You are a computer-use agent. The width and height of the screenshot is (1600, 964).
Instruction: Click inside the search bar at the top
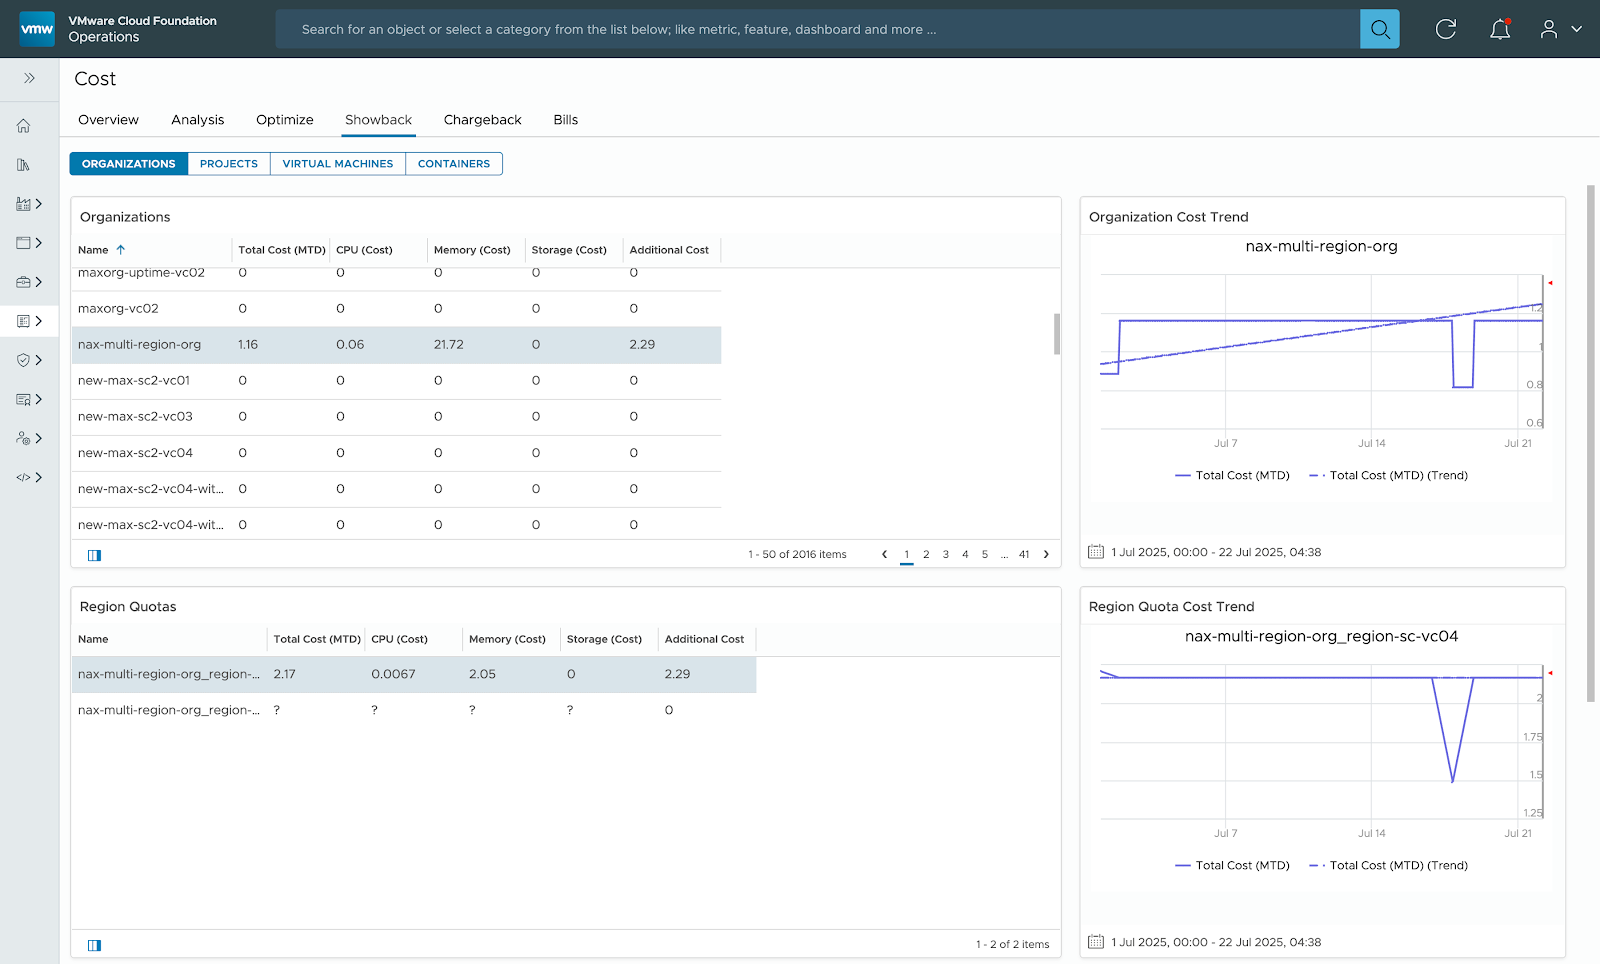click(x=800, y=29)
